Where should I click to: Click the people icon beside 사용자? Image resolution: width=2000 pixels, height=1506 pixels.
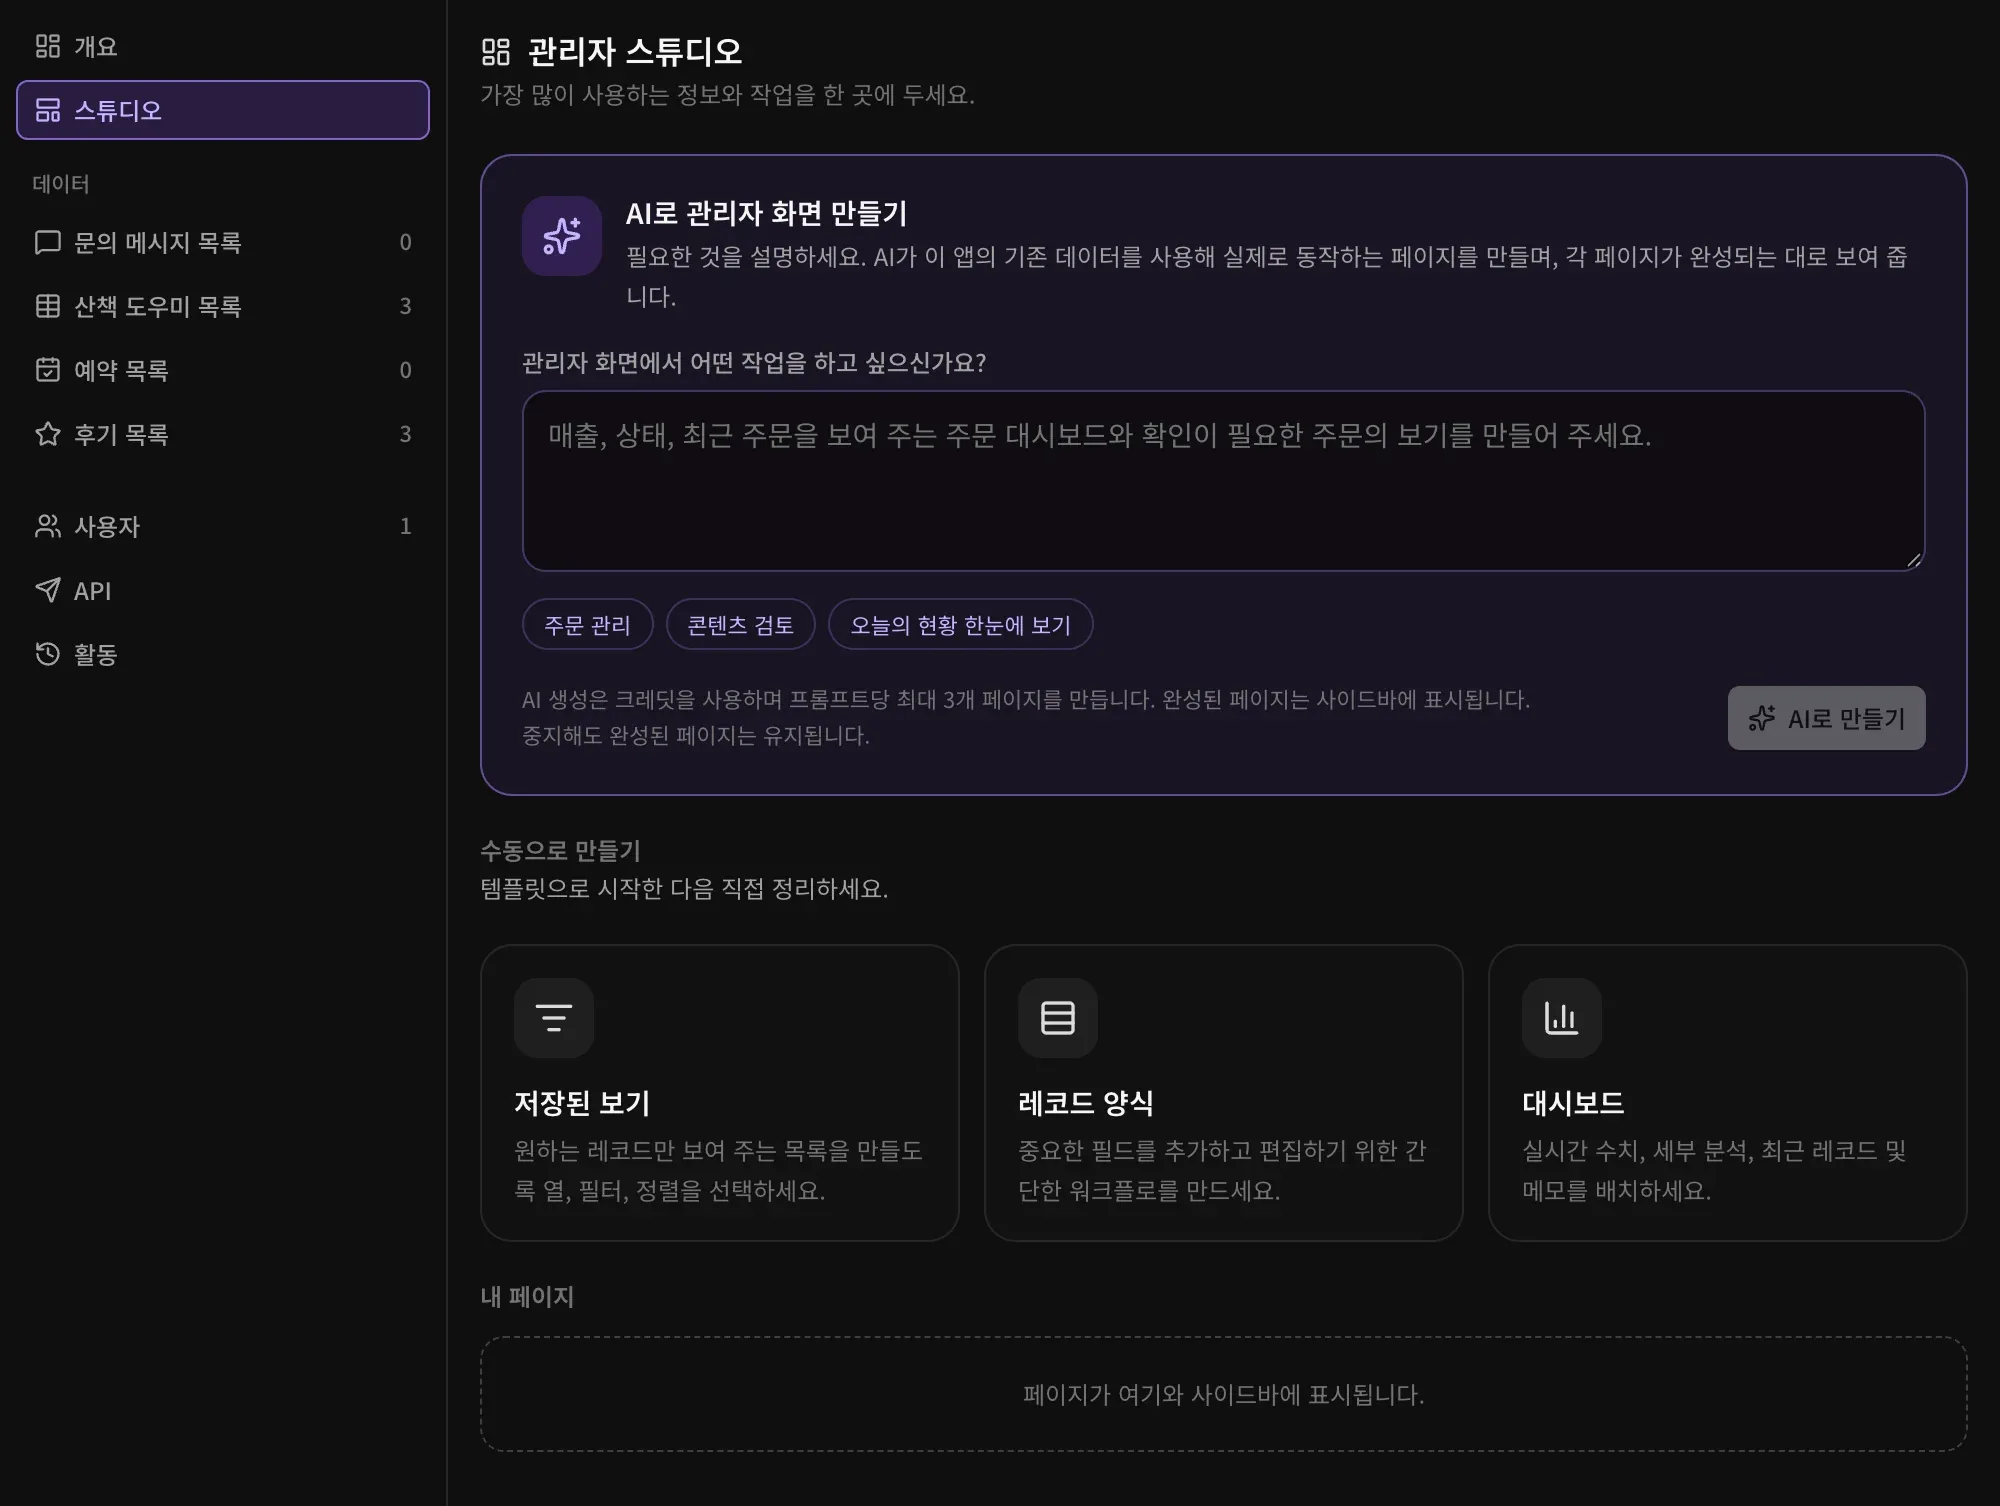[47, 526]
